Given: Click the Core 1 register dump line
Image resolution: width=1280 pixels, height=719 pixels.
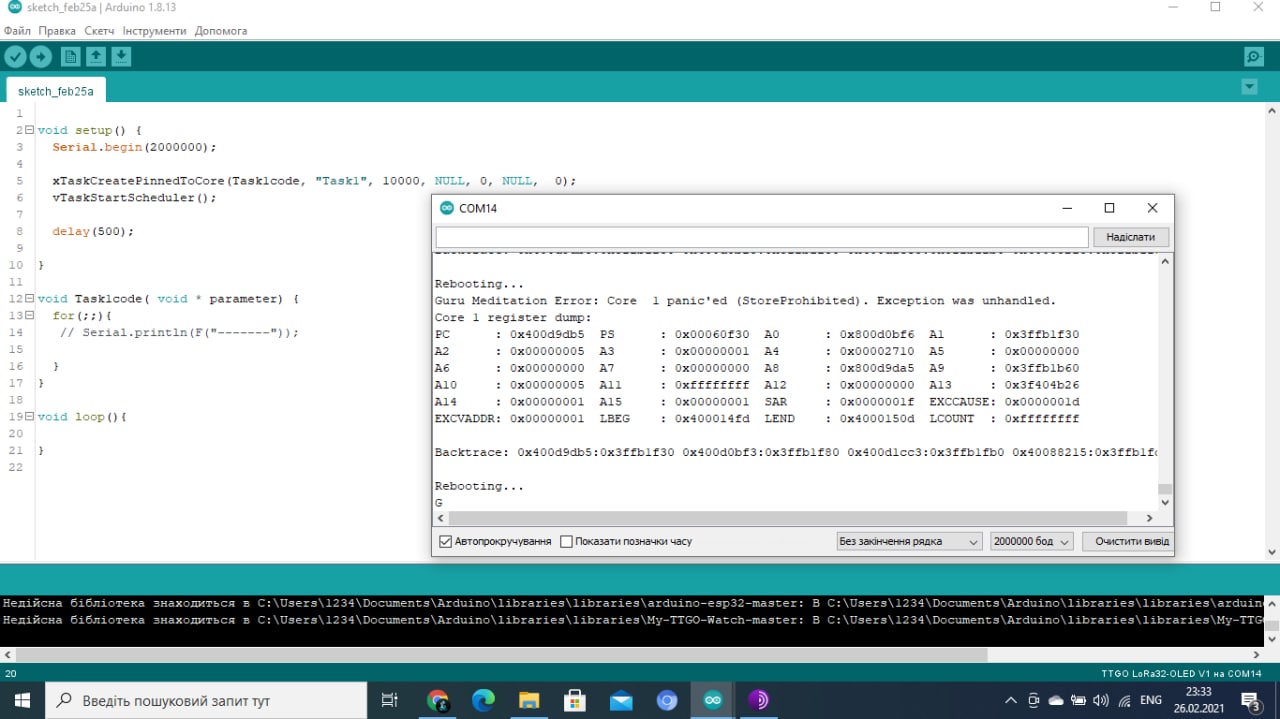Looking at the screenshot, I should point(513,318).
